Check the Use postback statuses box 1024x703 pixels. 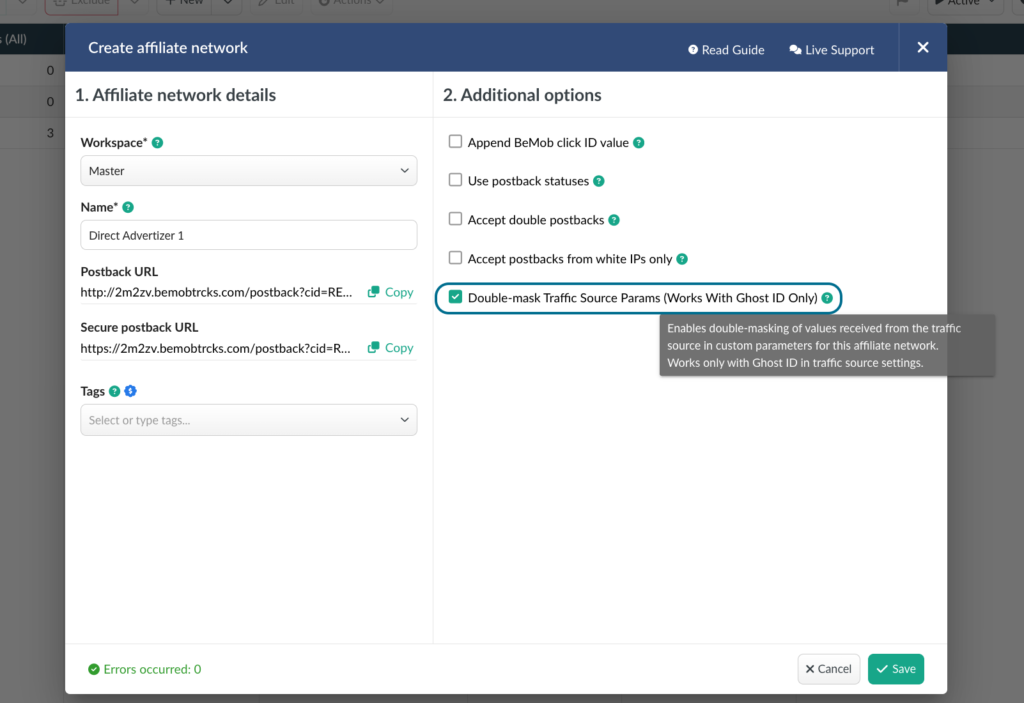[x=456, y=181]
